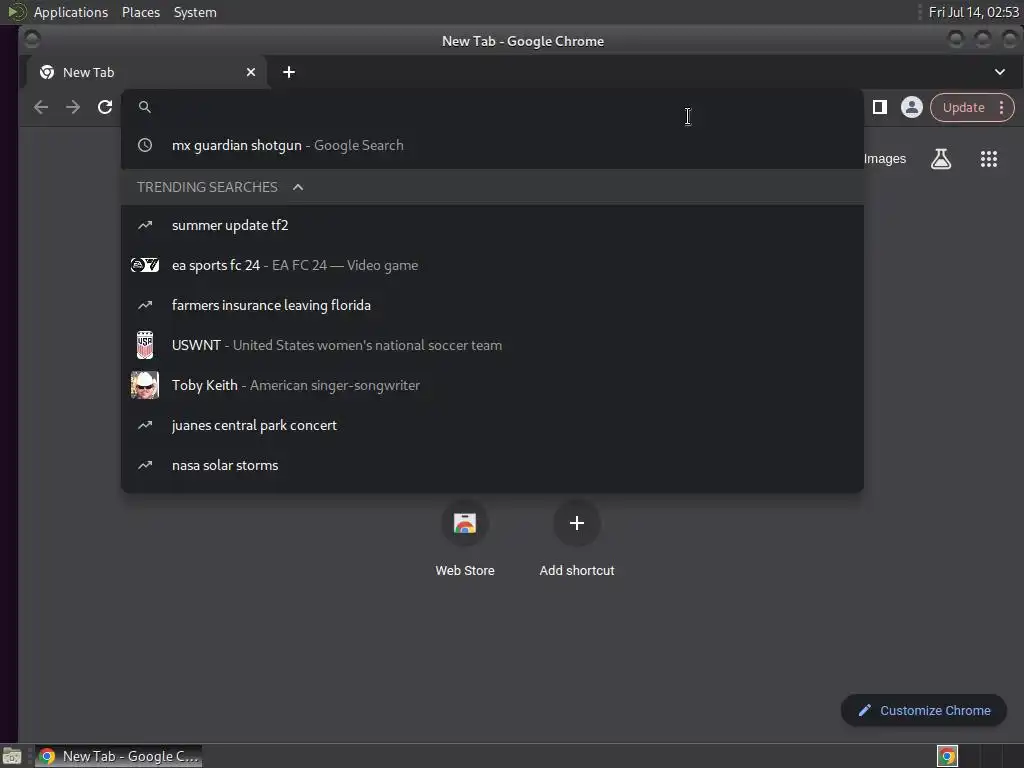Click the show desktop icon in bottom panel
1024x768 pixels.
tap(12, 756)
